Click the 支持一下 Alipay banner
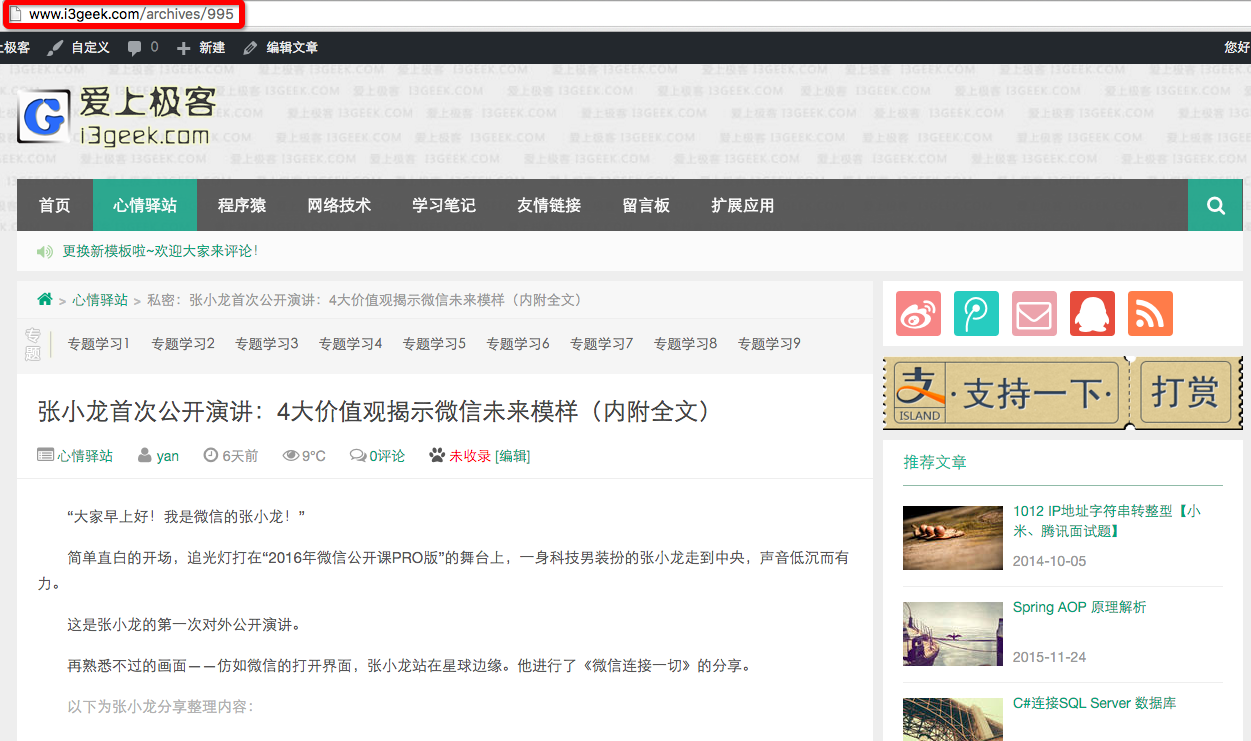Image resolution: width=1251 pixels, height=741 pixels. [1006, 393]
